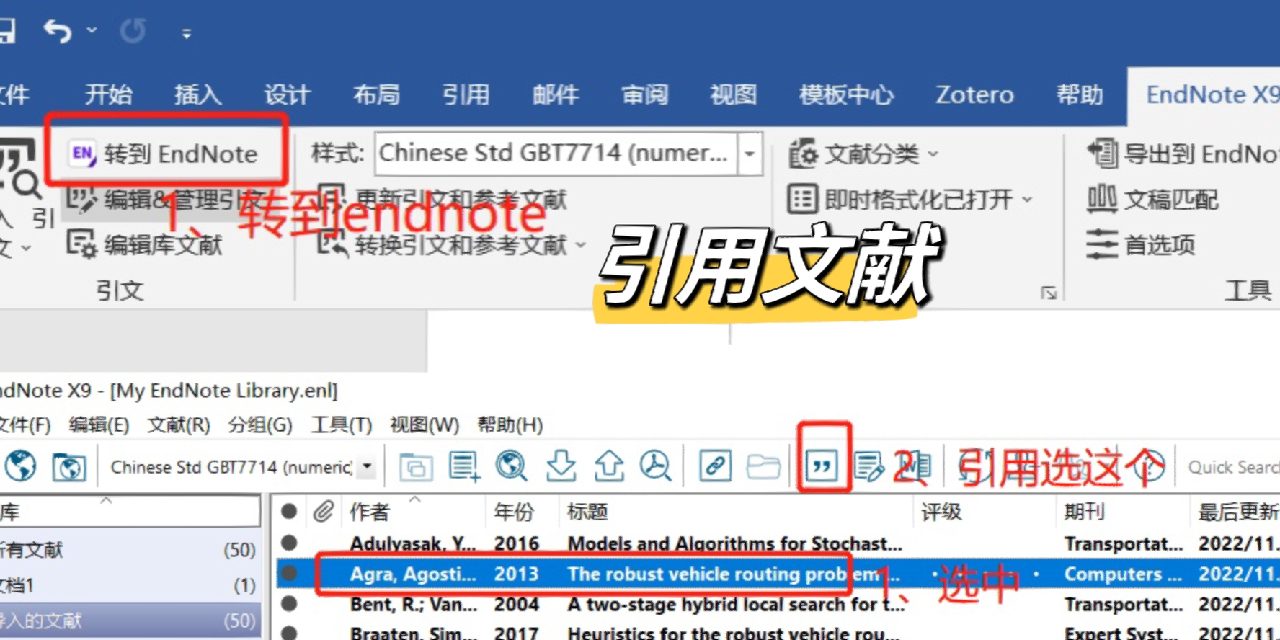
Task: Click the Insert Citation quotation-mark icon
Action: point(823,466)
